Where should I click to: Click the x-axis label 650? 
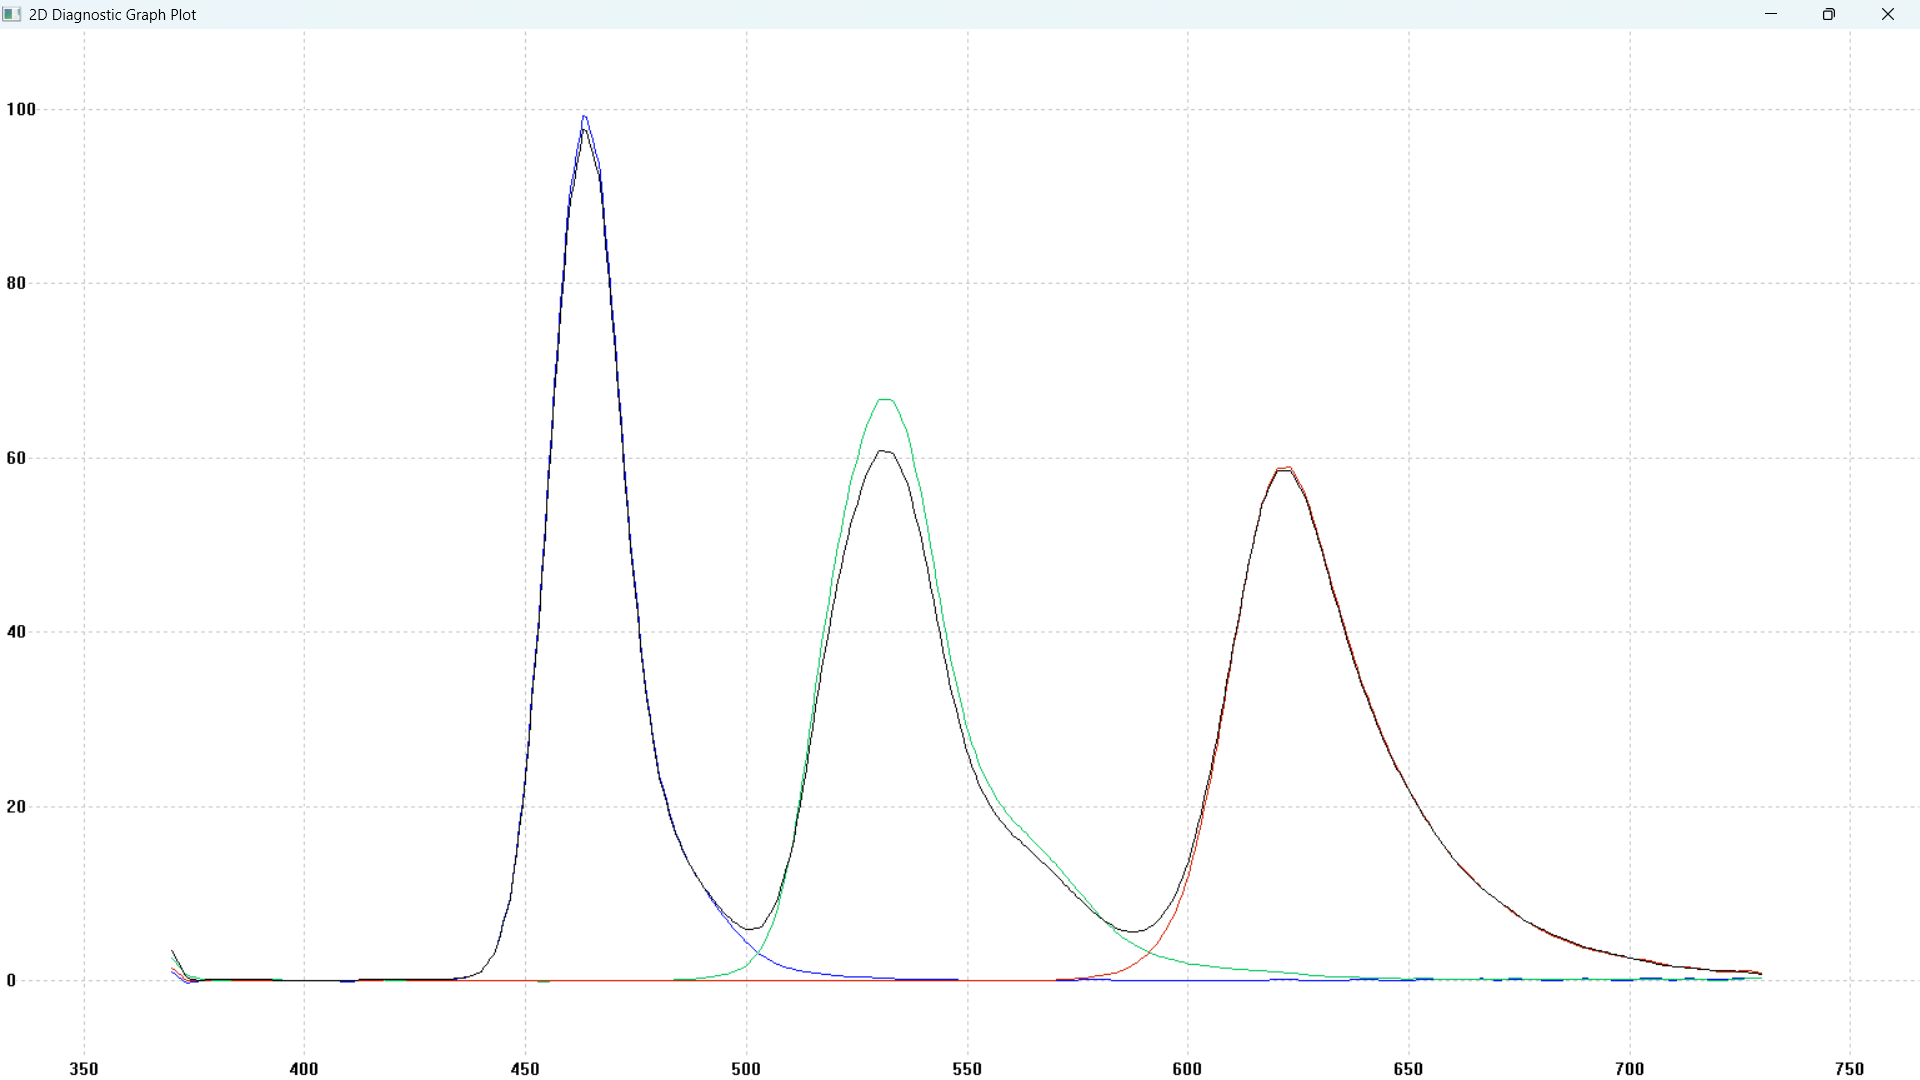point(1408,1069)
